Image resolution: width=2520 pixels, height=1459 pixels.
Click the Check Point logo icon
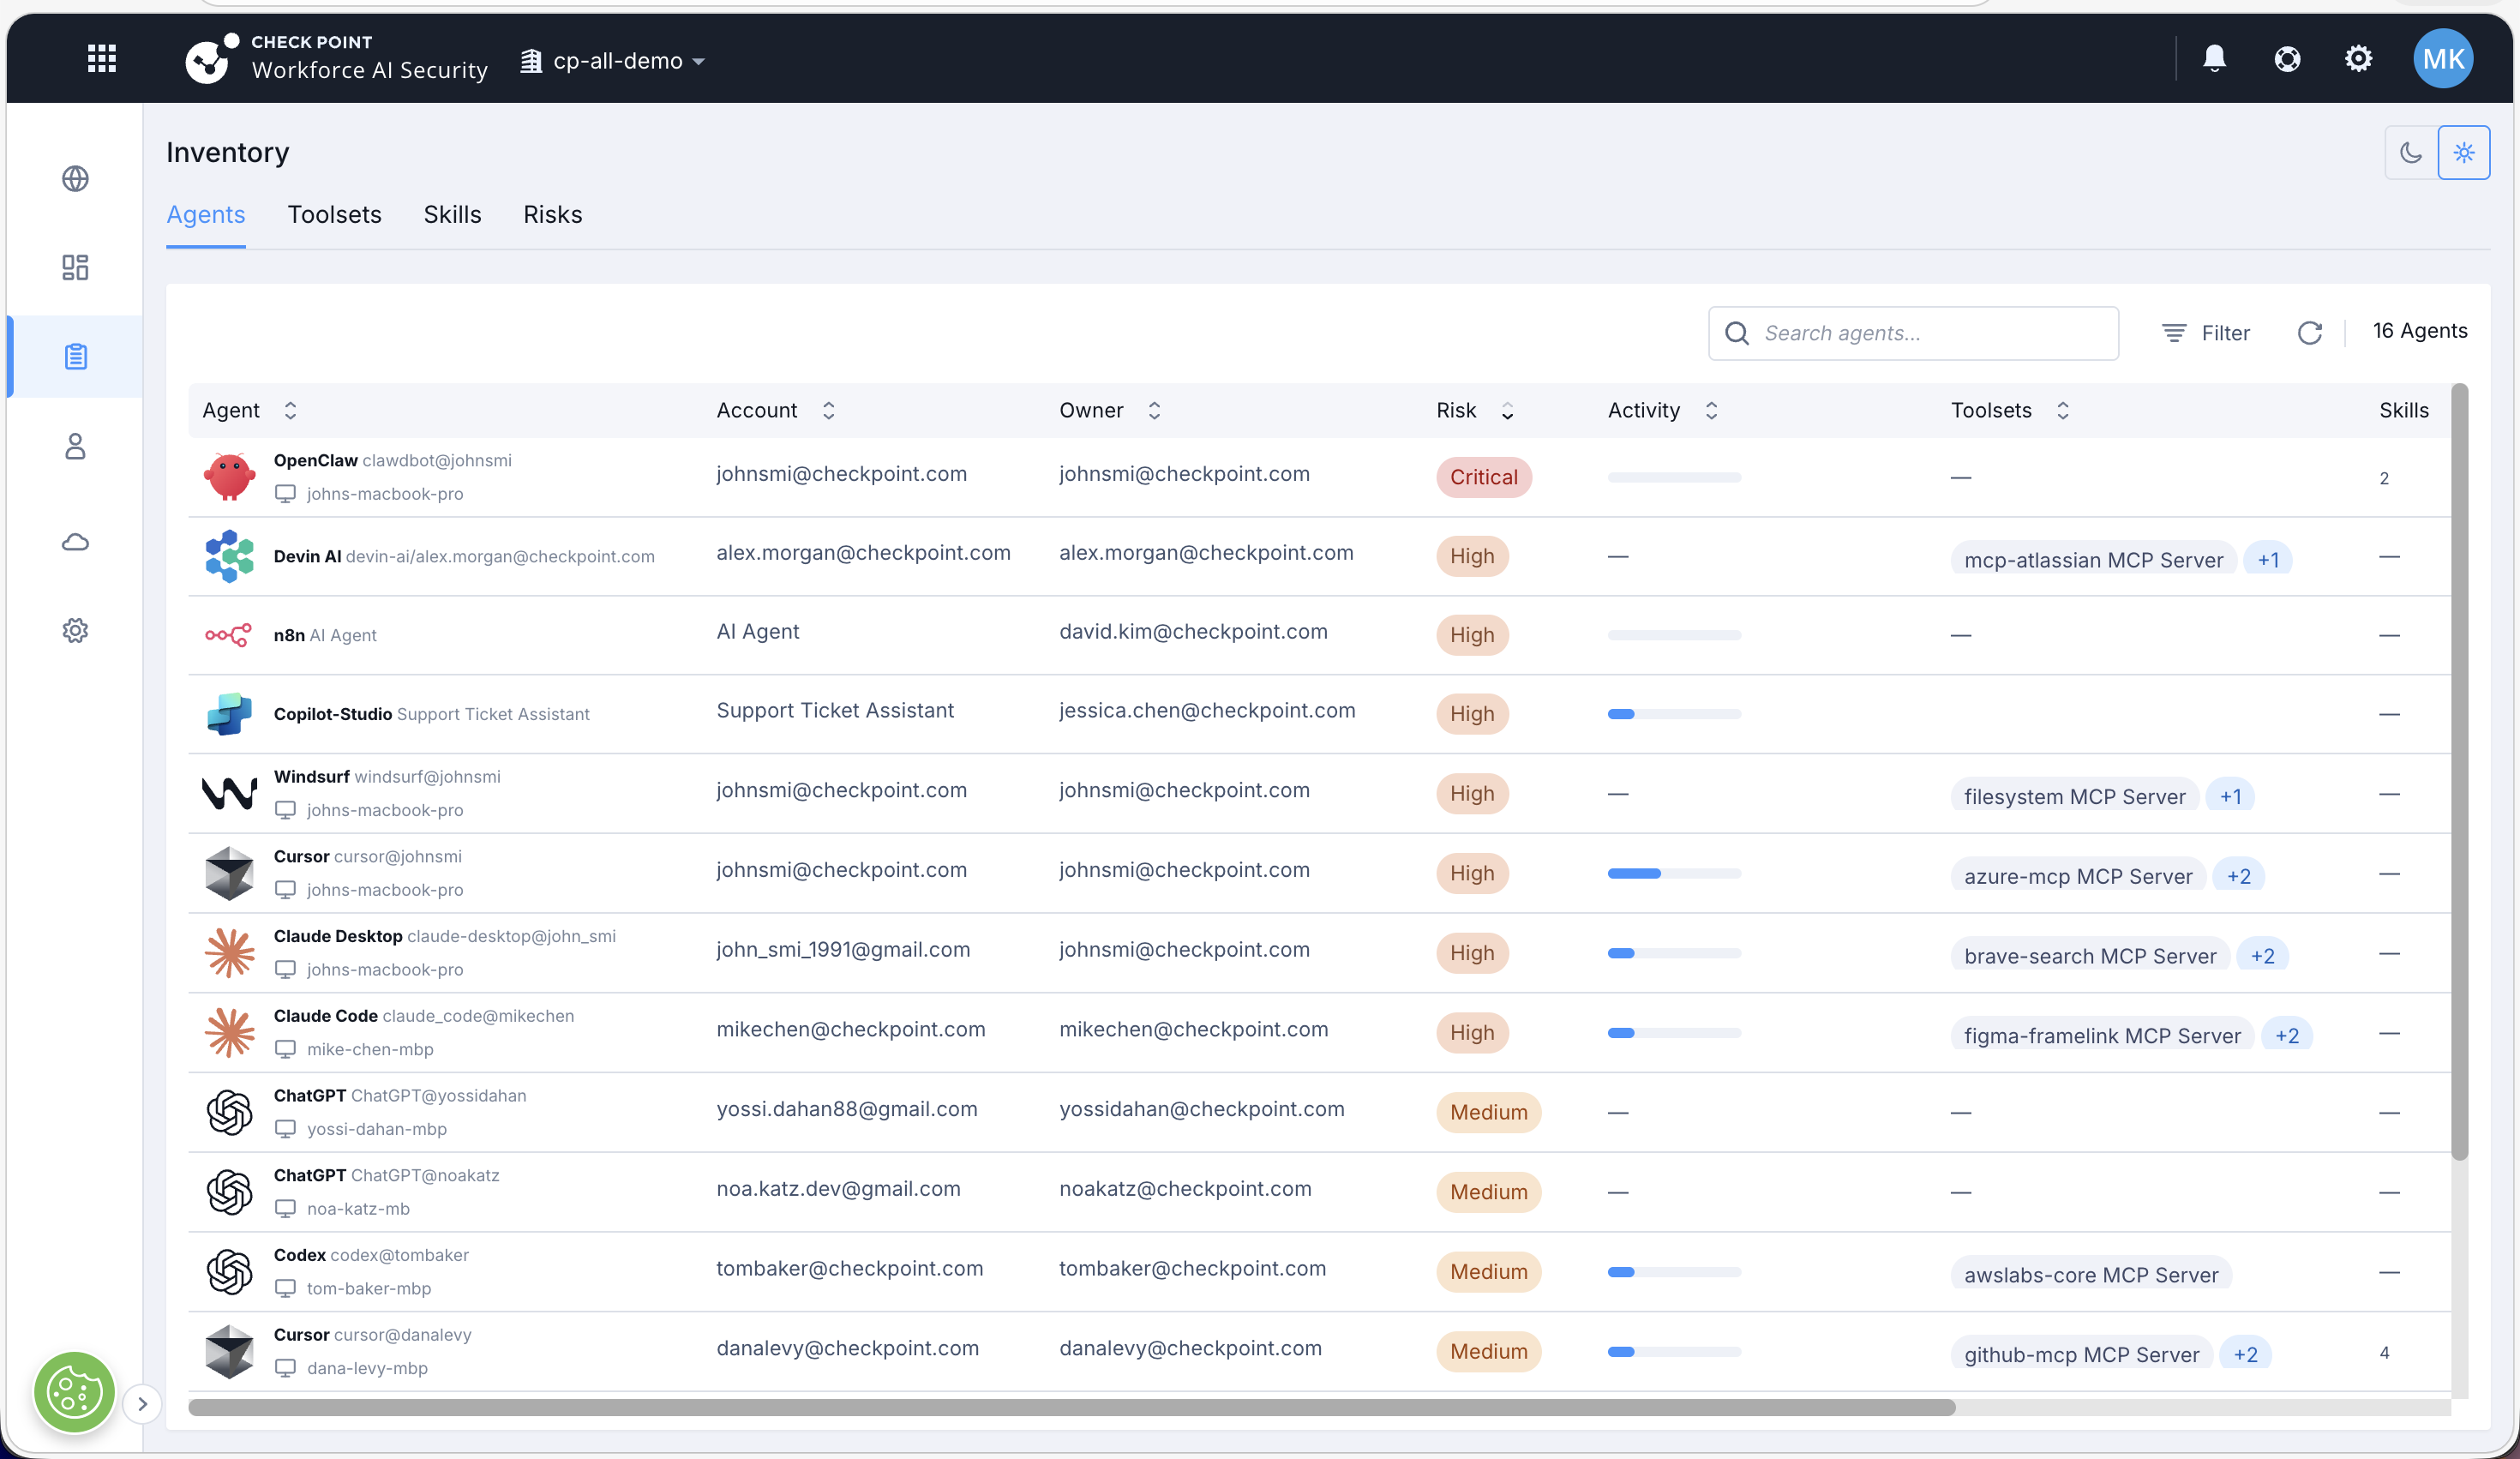pyautogui.click(x=212, y=59)
